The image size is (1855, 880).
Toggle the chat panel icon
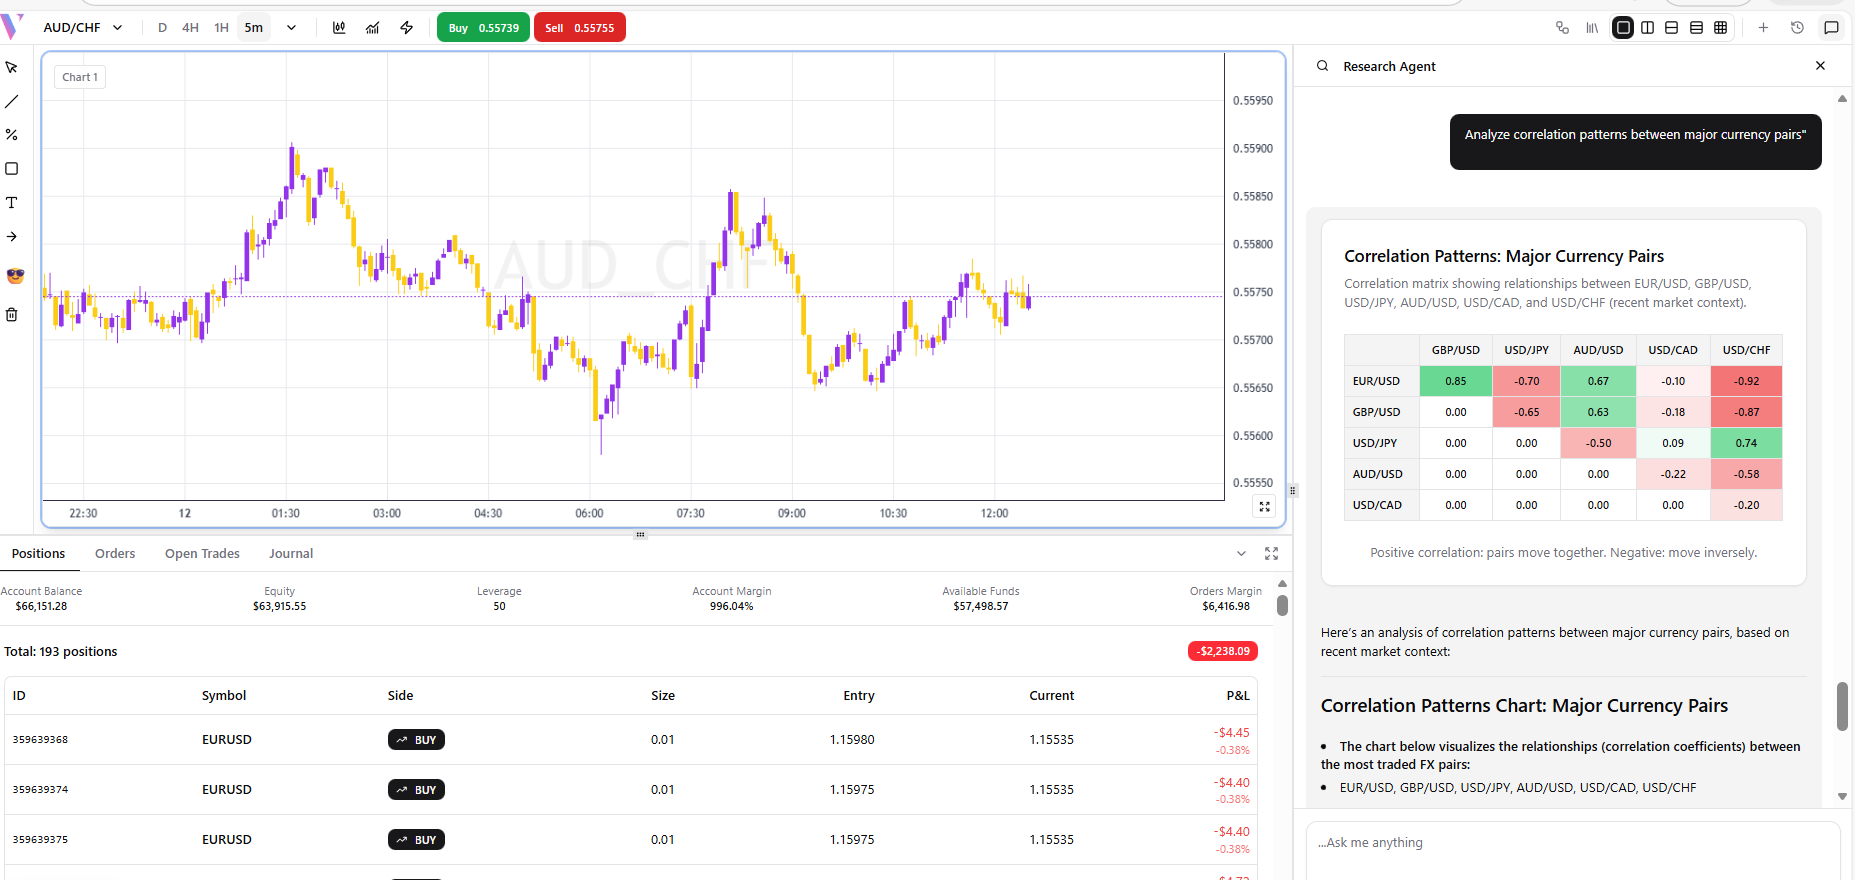click(x=1831, y=28)
